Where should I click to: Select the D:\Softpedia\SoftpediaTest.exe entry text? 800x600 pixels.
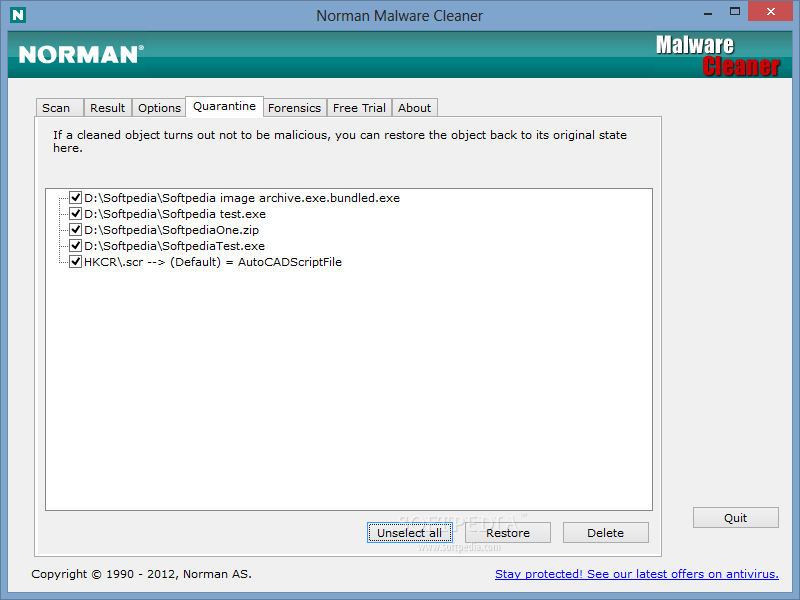point(174,246)
